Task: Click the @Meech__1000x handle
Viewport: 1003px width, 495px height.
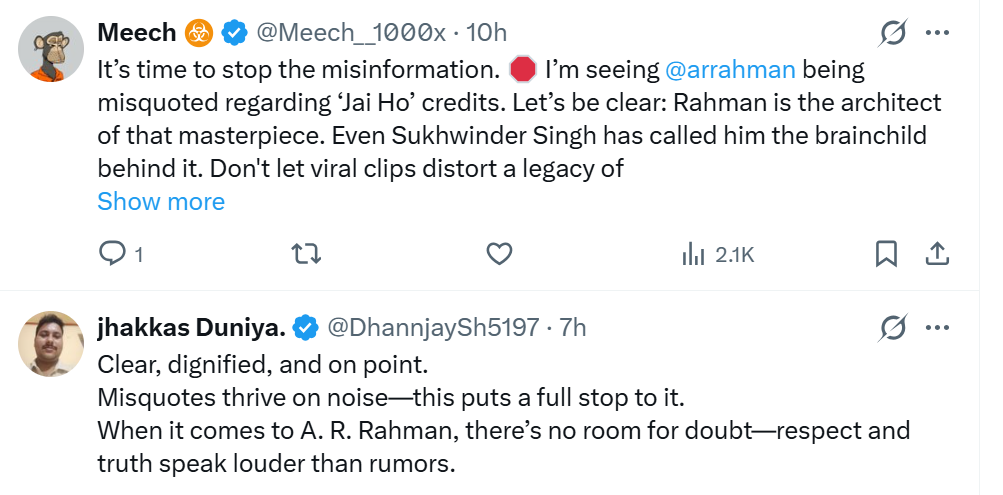Action: (x=351, y=33)
